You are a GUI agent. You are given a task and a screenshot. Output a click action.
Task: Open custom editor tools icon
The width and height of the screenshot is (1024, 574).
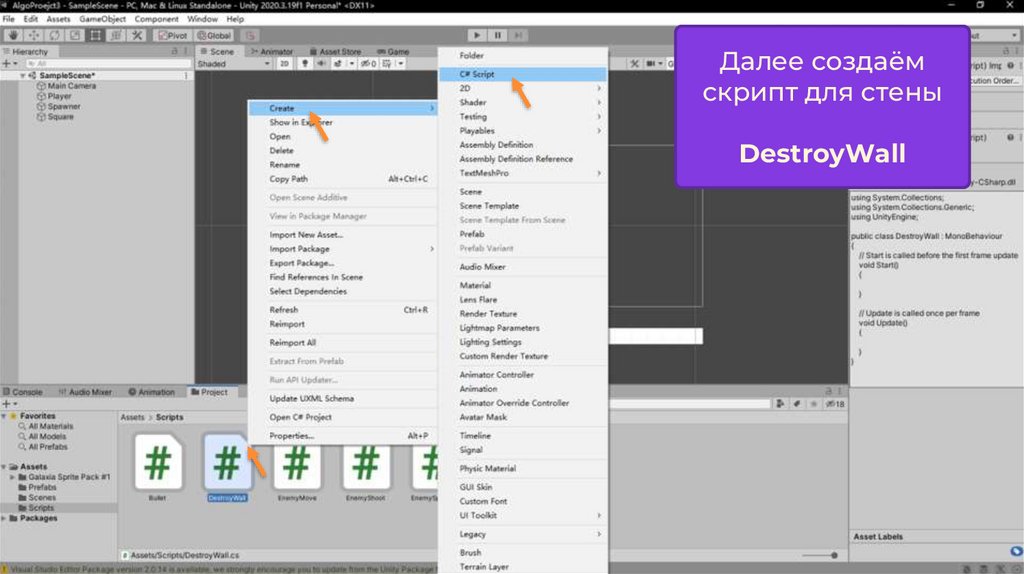coord(137,35)
